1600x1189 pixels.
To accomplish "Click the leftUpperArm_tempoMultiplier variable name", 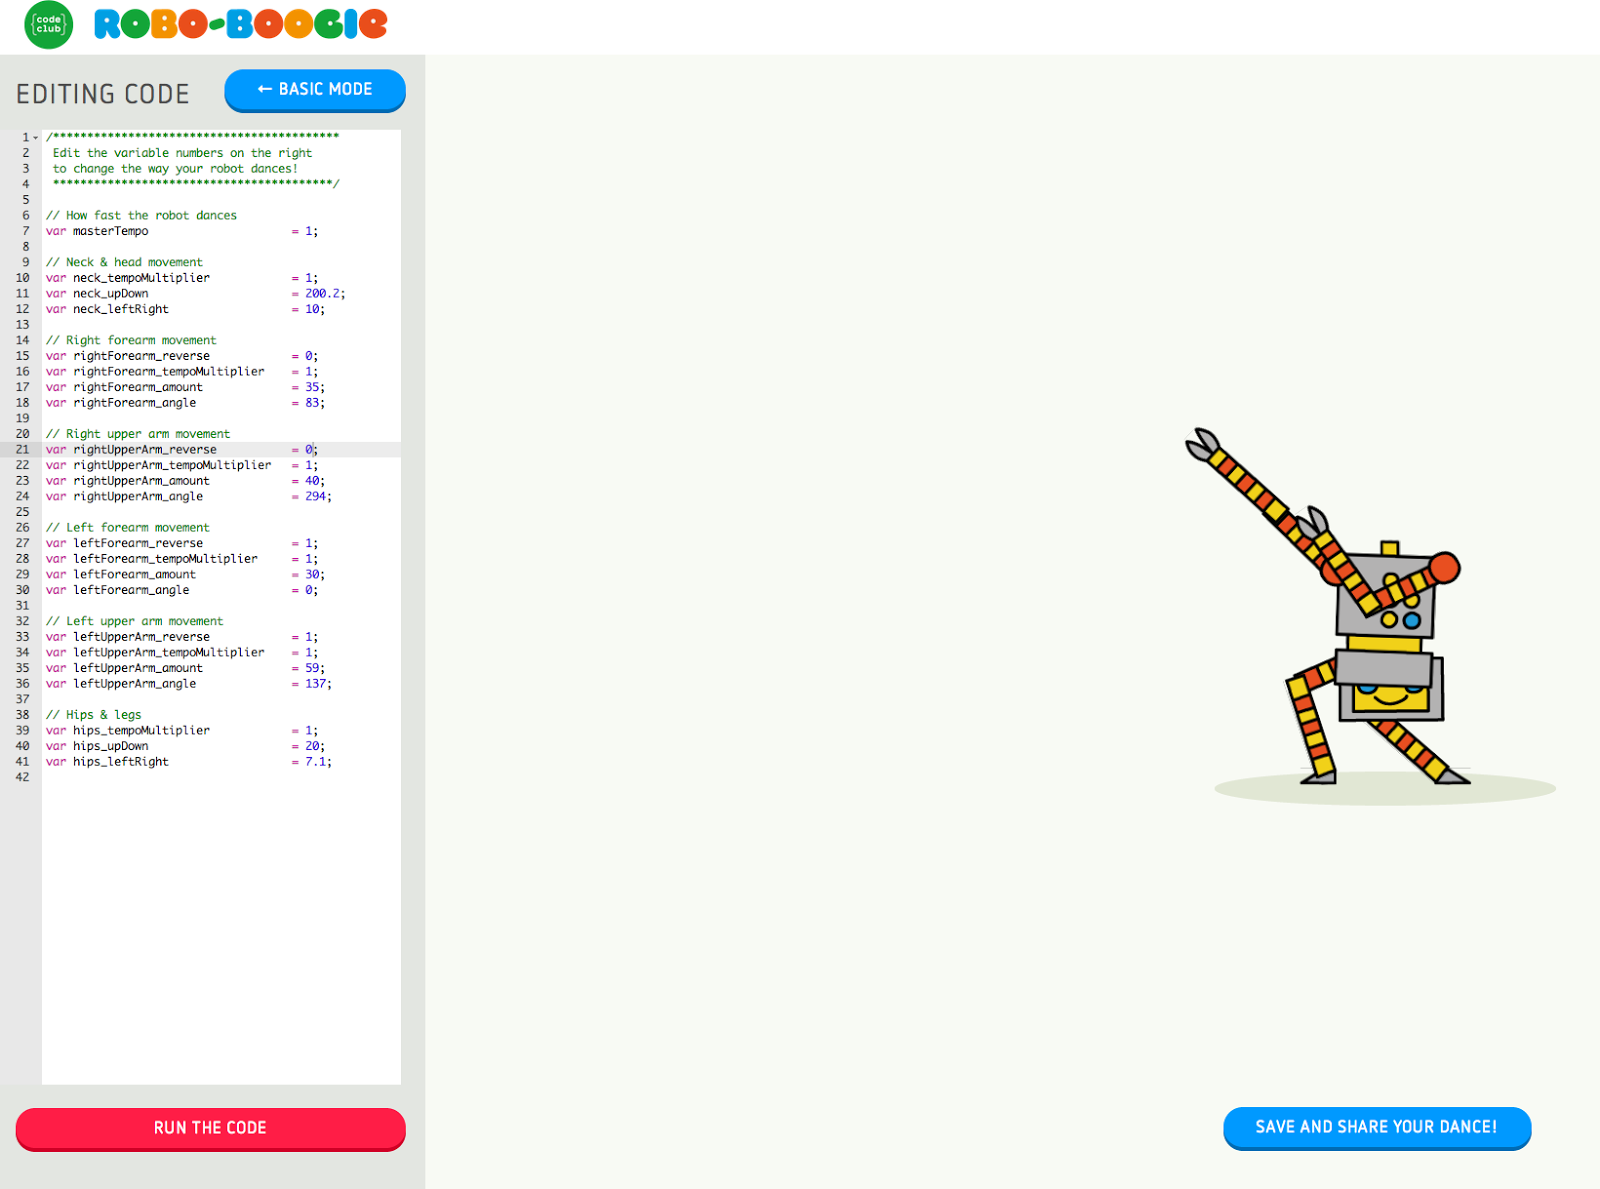I will click(x=169, y=653).
